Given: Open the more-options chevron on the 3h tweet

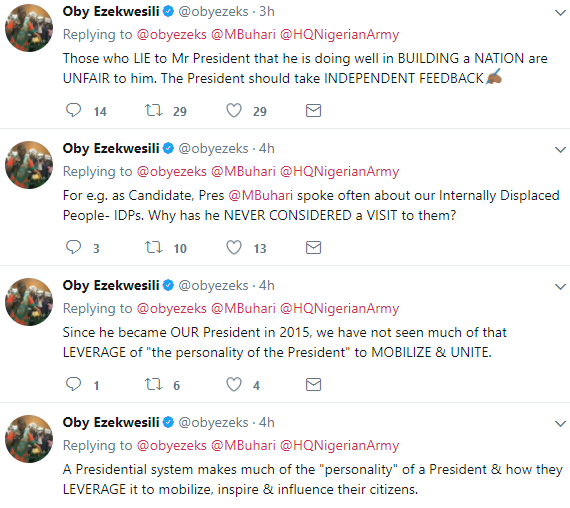Looking at the screenshot, I should coord(560,13).
